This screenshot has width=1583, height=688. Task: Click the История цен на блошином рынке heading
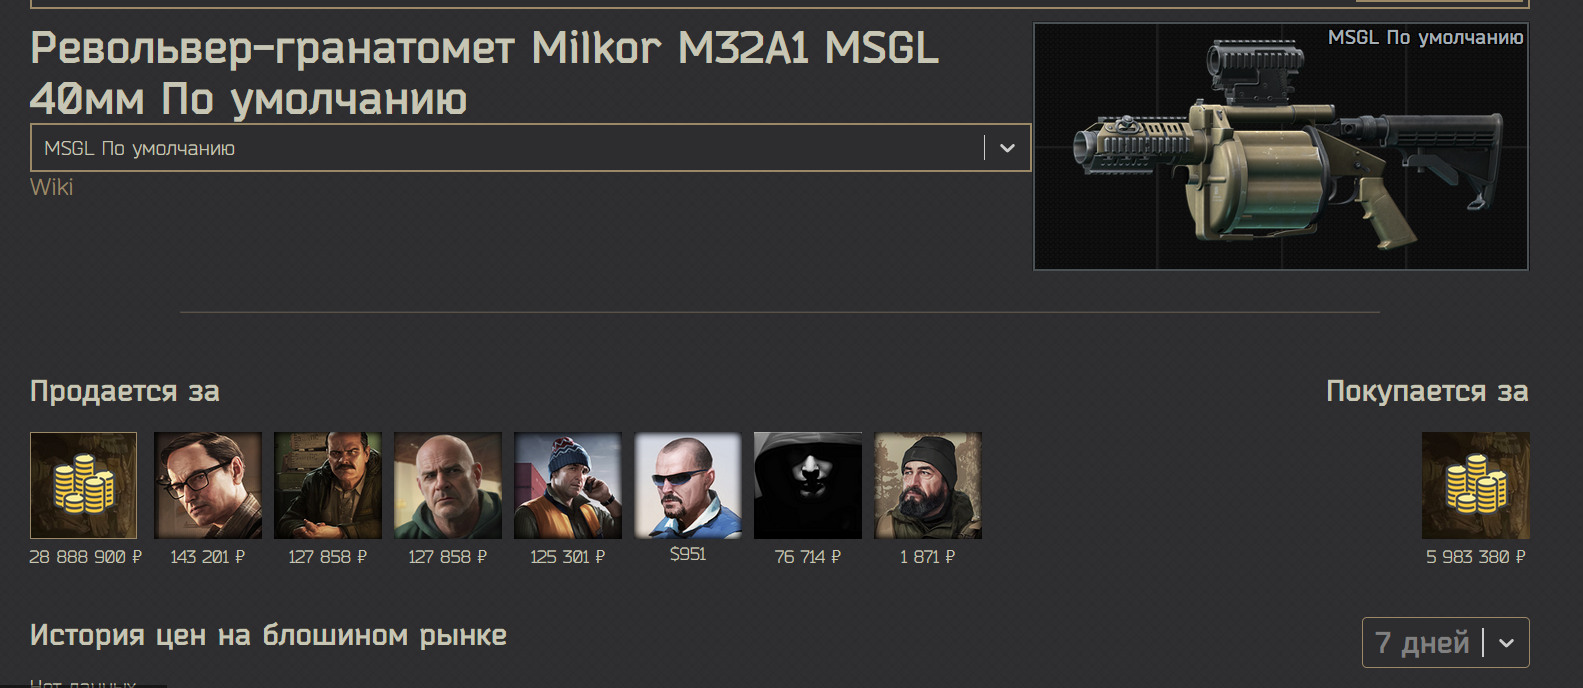(x=268, y=635)
